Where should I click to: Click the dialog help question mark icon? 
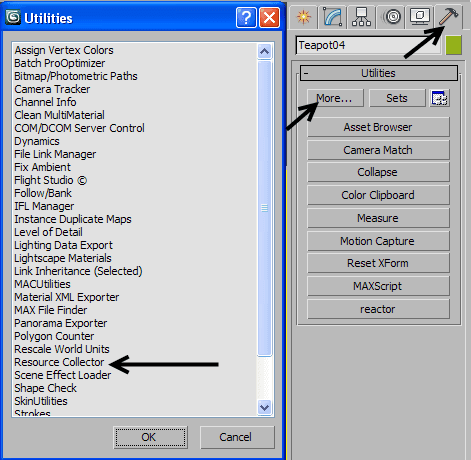pyautogui.click(x=246, y=18)
